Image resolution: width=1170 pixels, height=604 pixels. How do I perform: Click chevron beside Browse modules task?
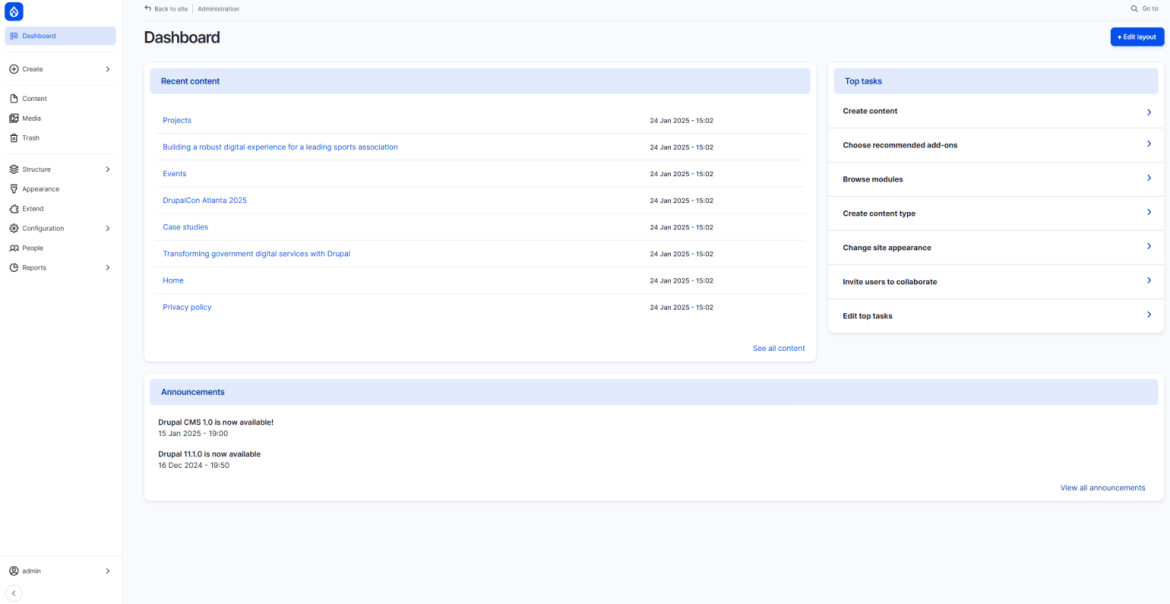coord(1149,178)
